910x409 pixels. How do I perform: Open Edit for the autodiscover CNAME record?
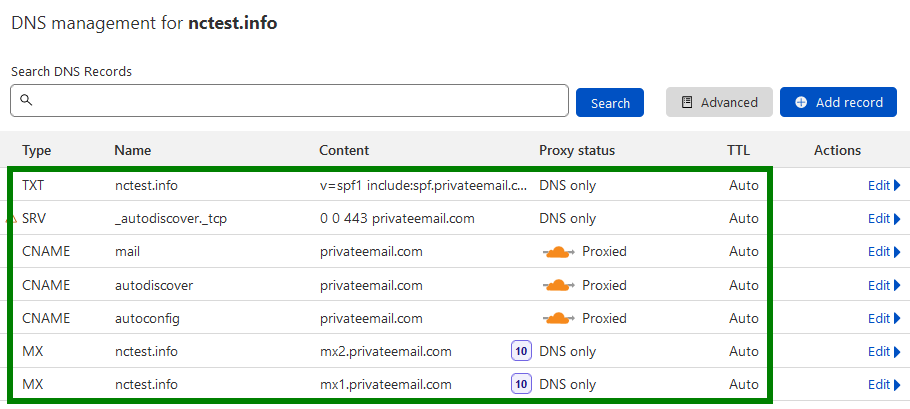(x=884, y=285)
